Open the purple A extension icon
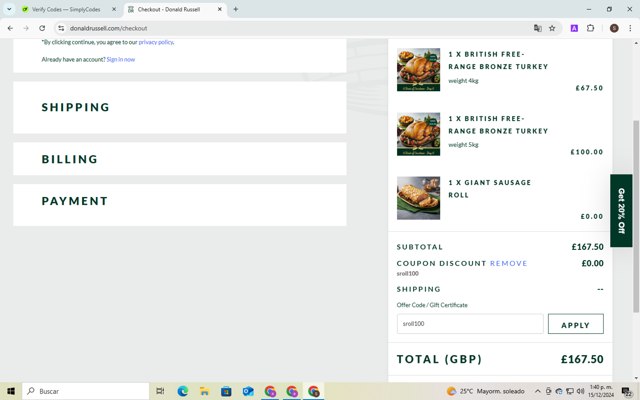This screenshot has height=400, width=640. pyautogui.click(x=574, y=28)
